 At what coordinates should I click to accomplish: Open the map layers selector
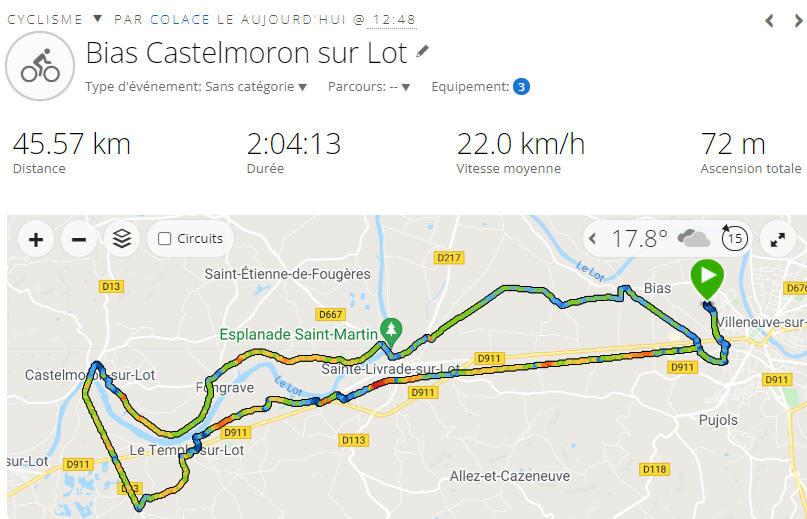tap(122, 239)
